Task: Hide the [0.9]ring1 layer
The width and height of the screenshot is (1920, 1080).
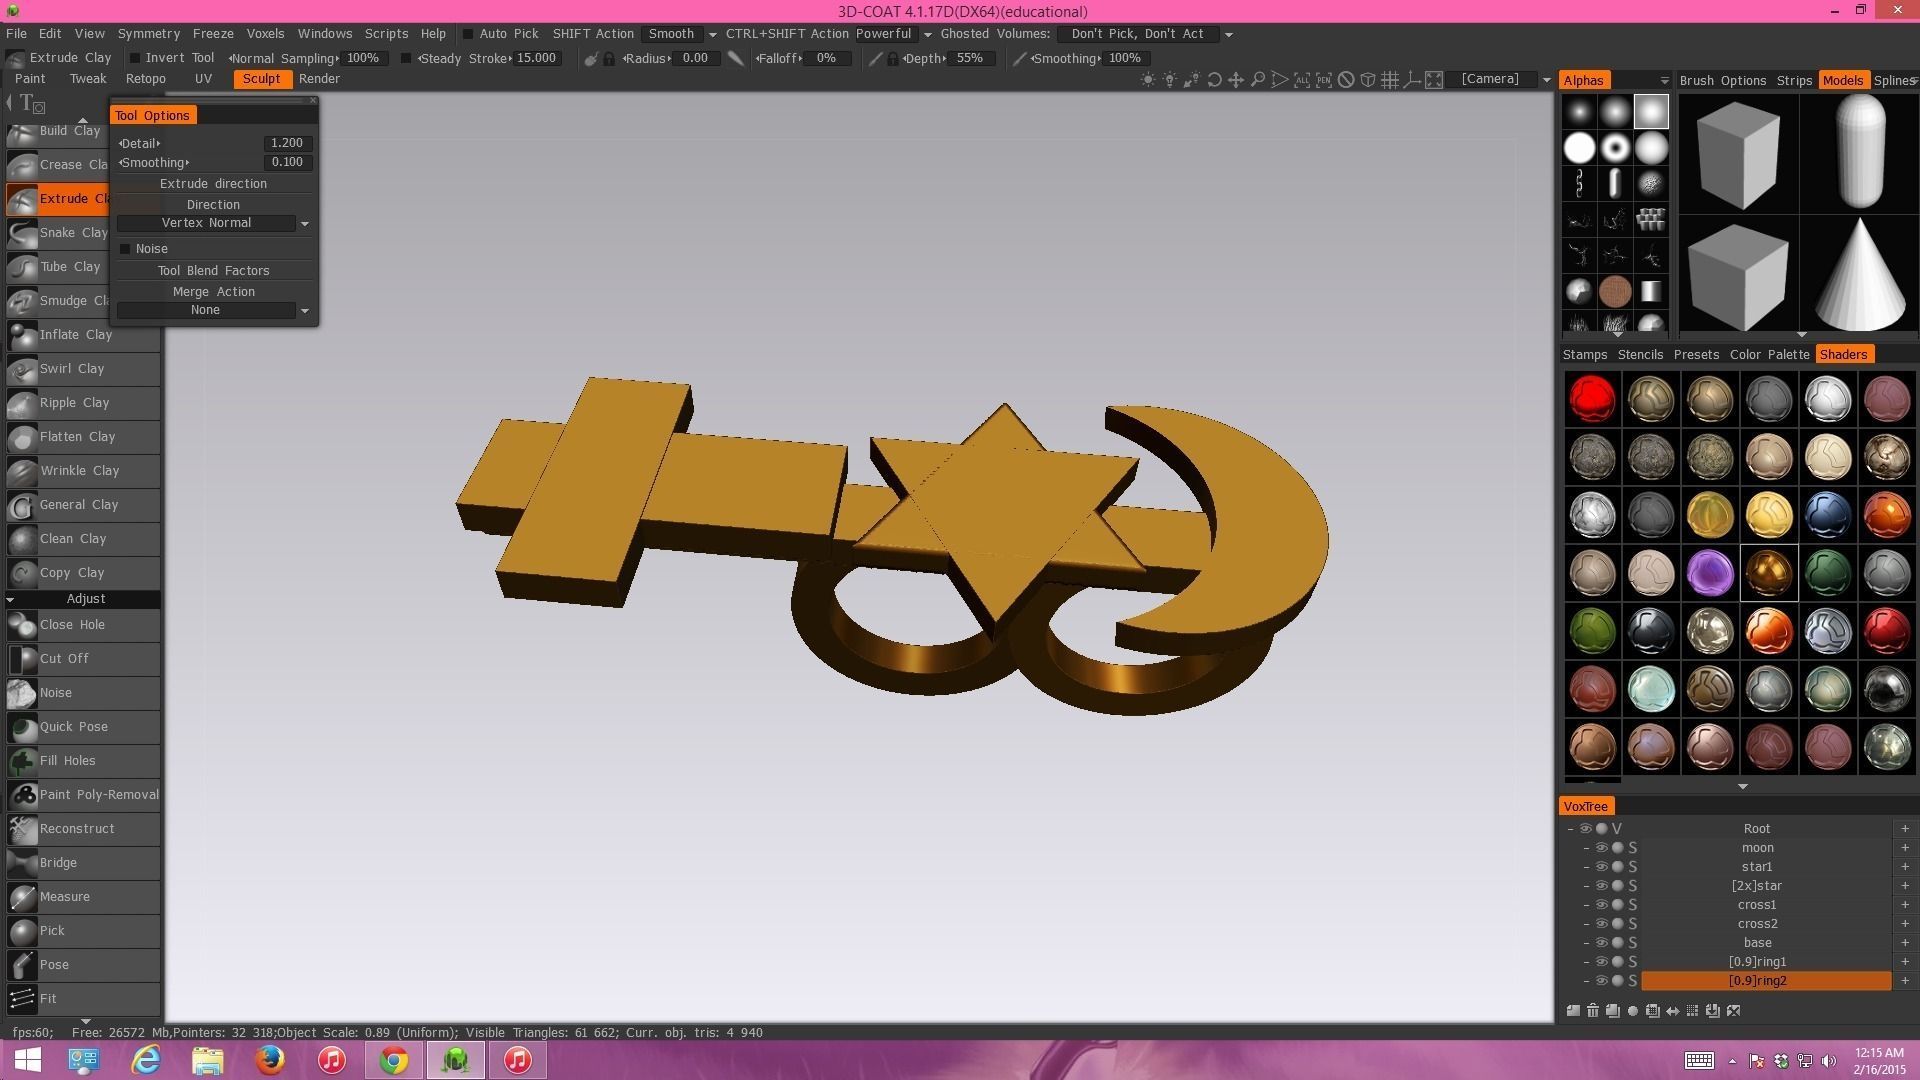Action: (x=1601, y=962)
